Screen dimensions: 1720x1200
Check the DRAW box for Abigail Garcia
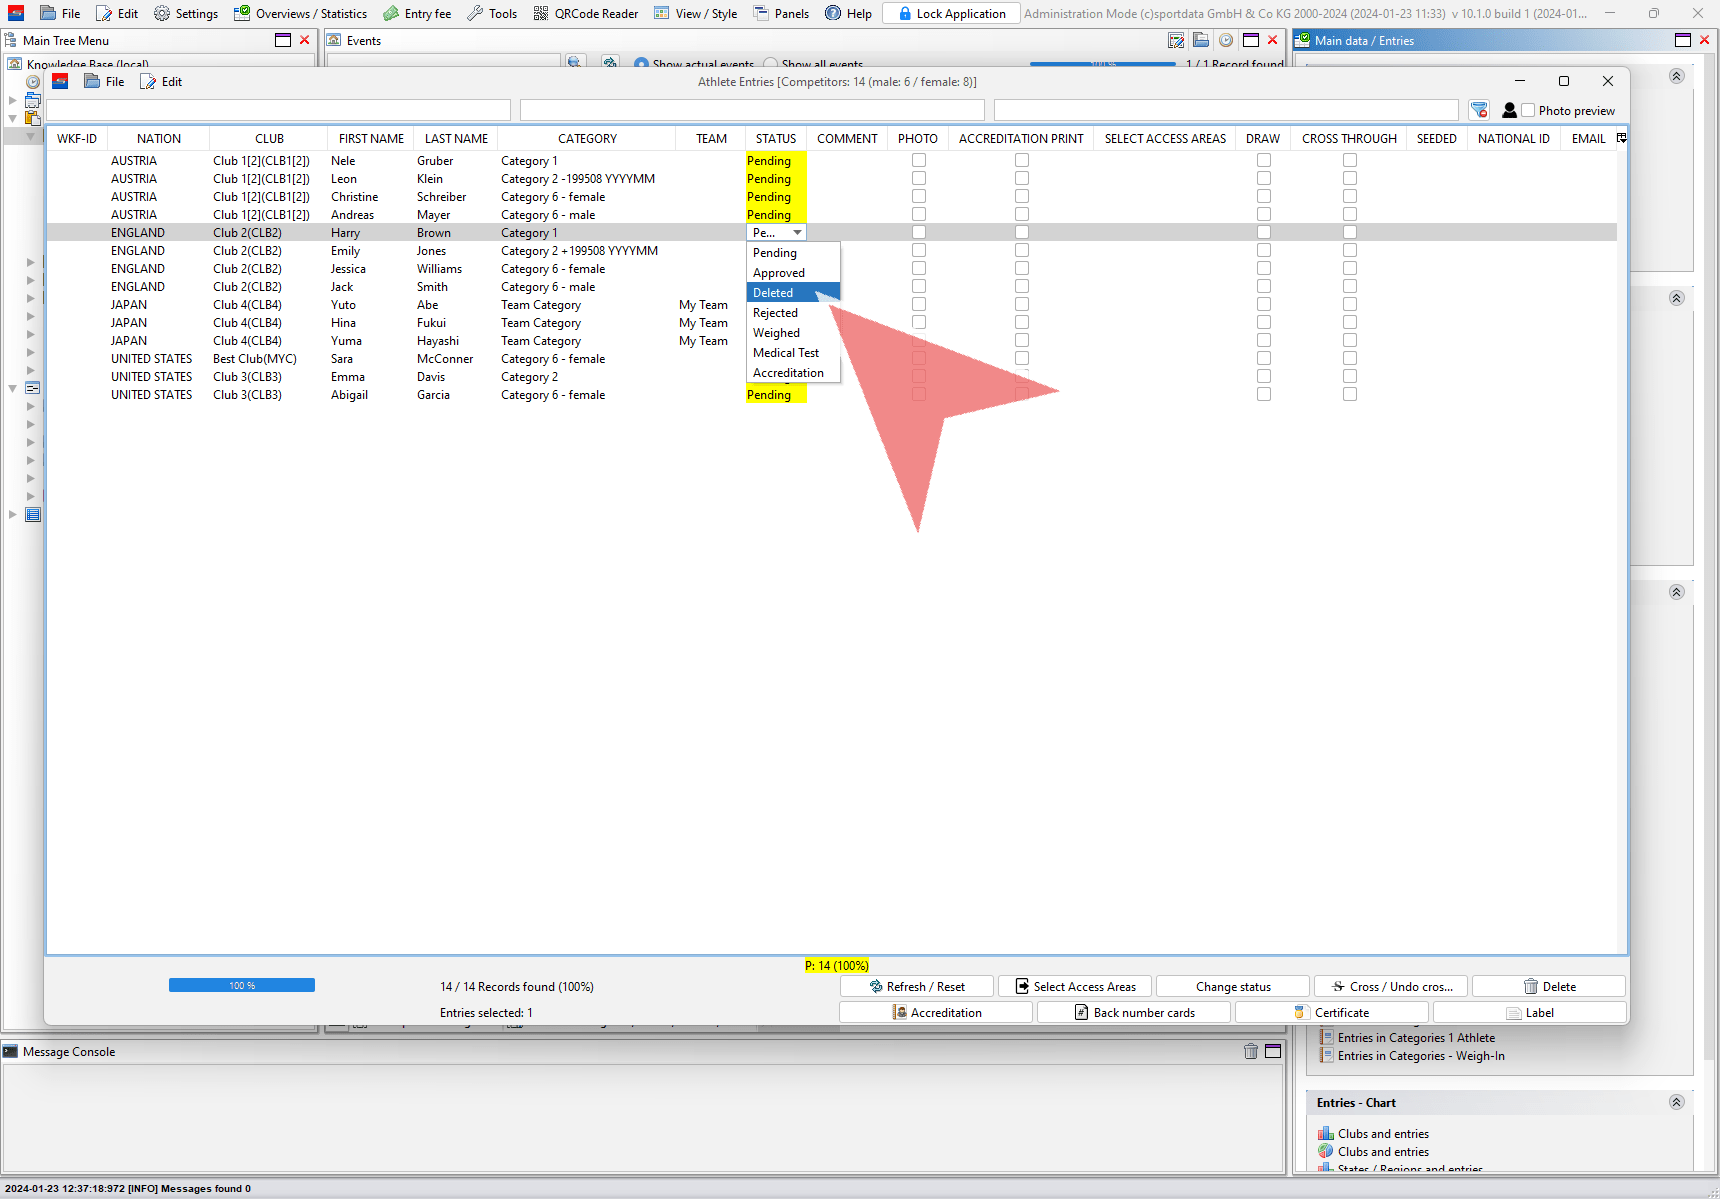pos(1263,395)
